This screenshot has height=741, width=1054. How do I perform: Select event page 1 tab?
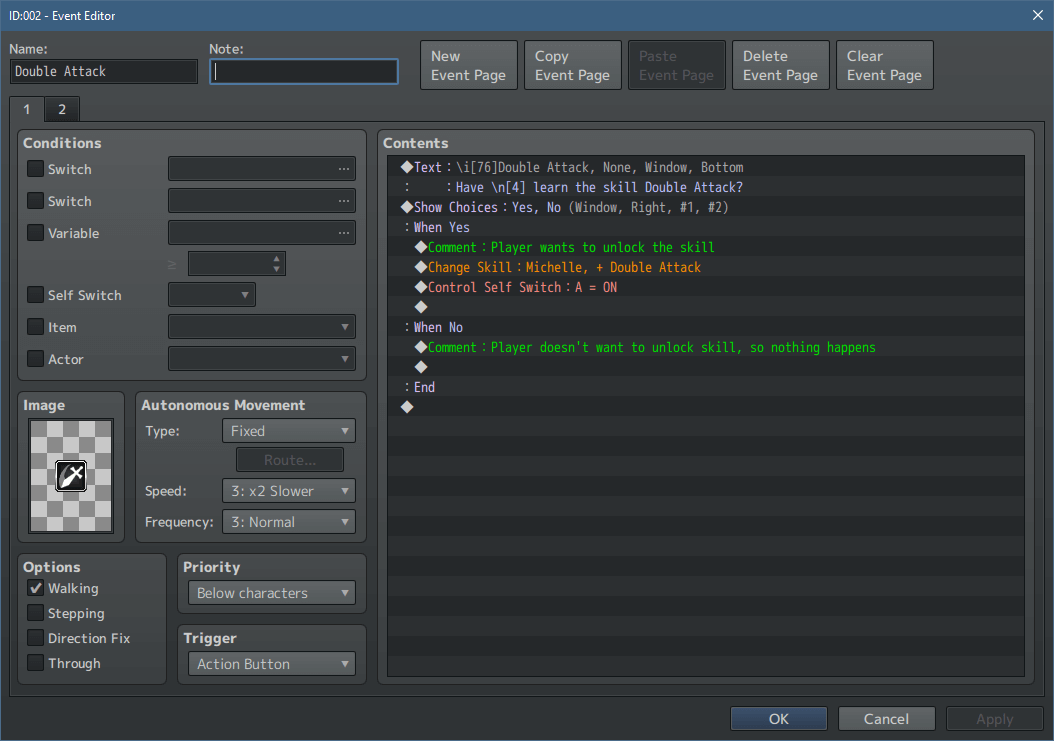[x=26, y=109]
